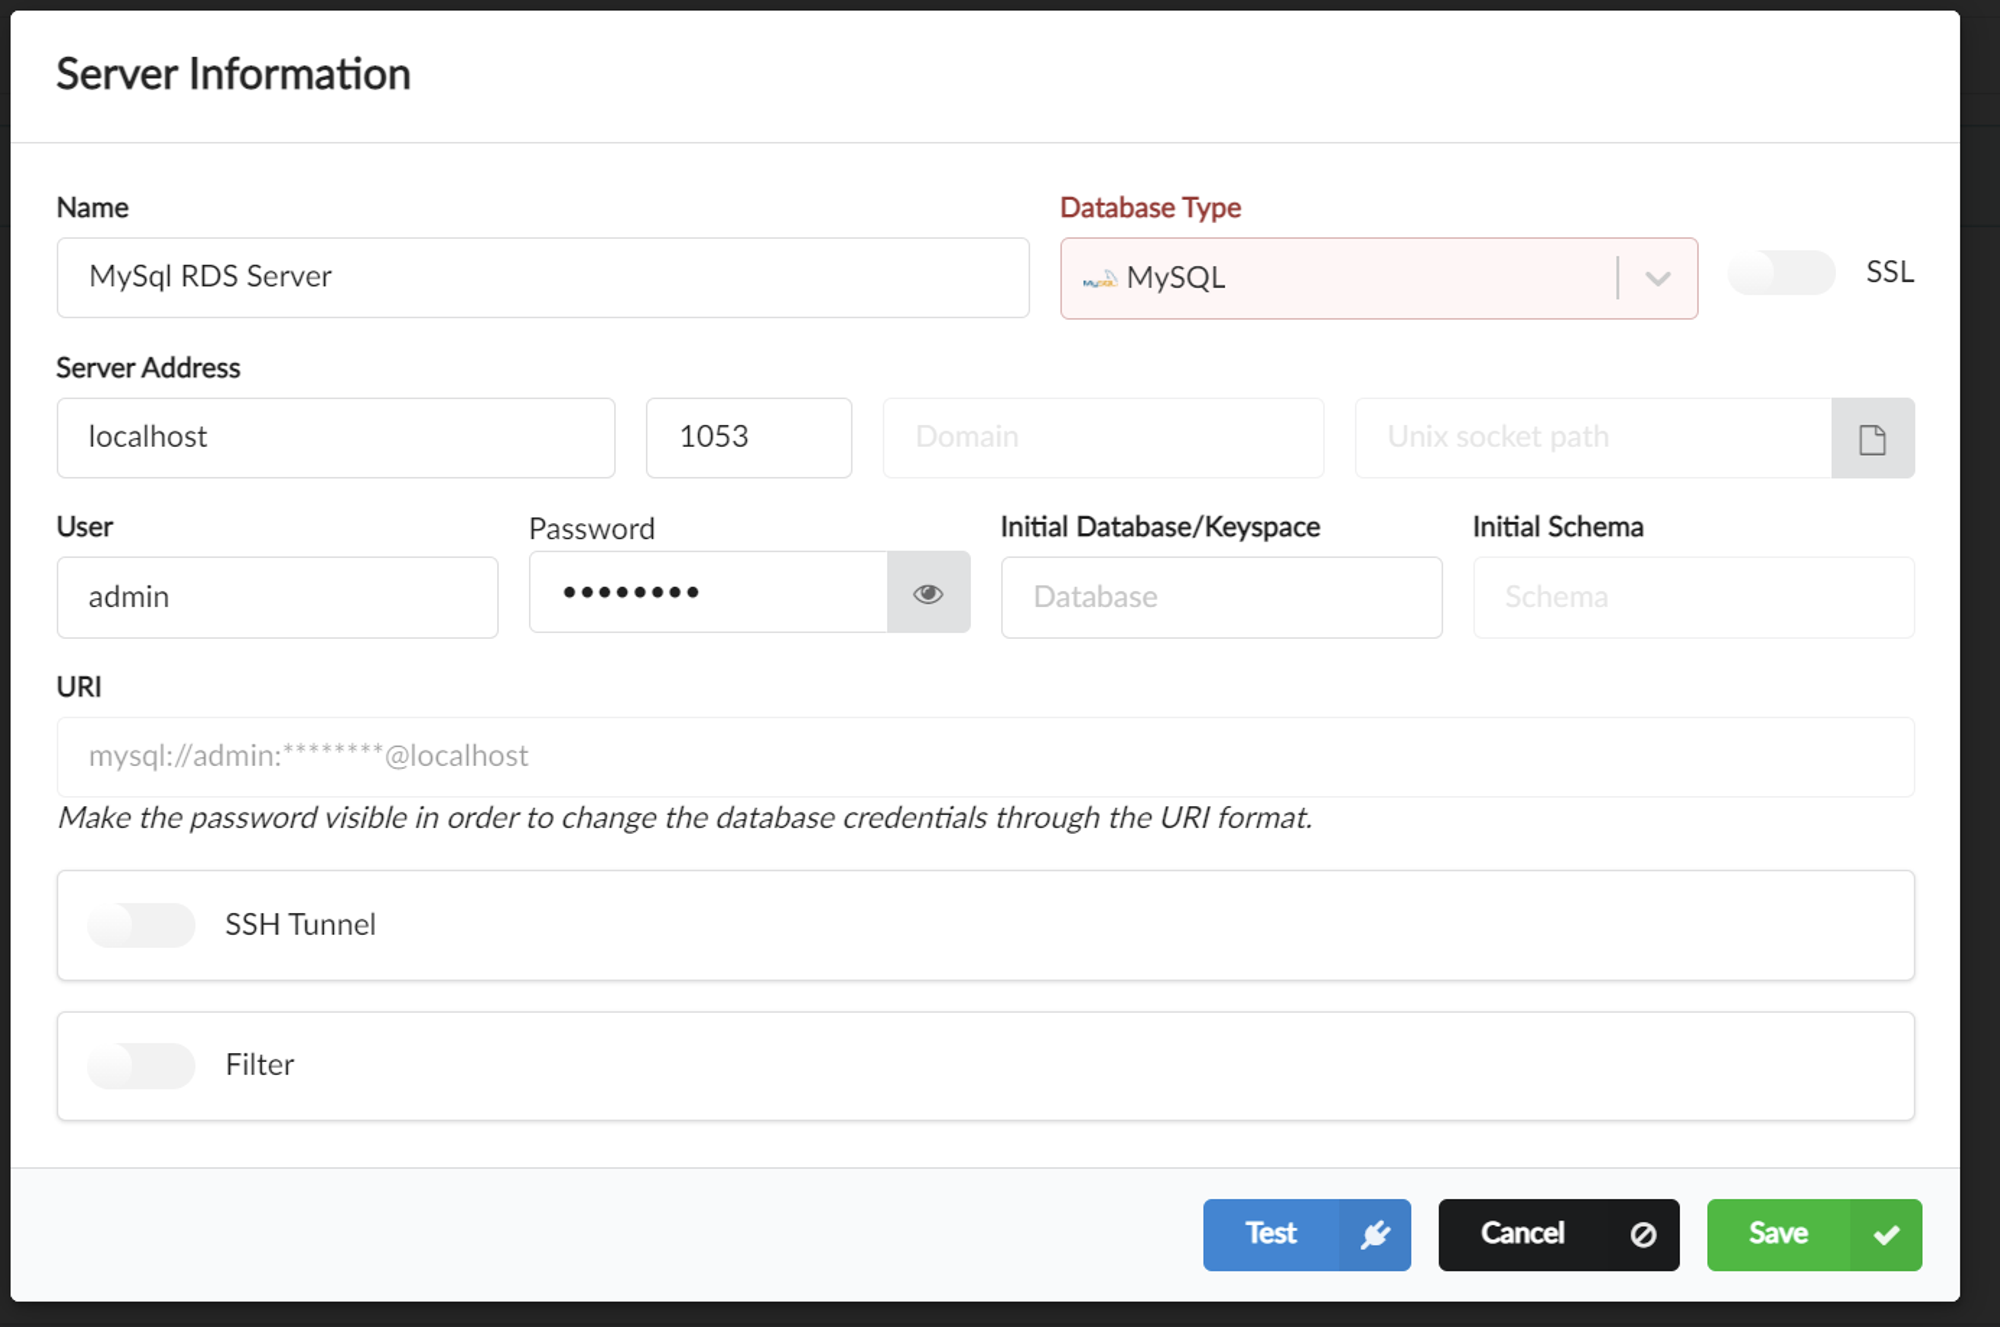This screenshot has width=2000, height=1327.
Task: Click the Domain input field
Action: click(x=1103, y=438)
